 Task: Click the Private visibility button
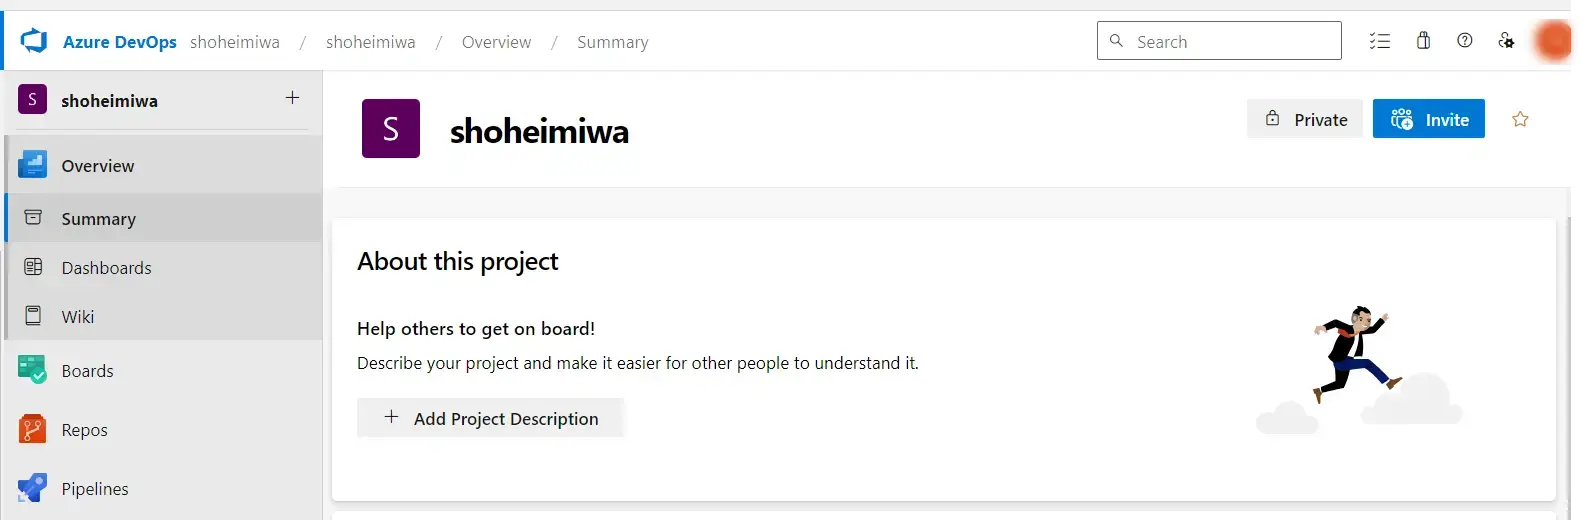pyautogui.click(x=1305, y=119)
